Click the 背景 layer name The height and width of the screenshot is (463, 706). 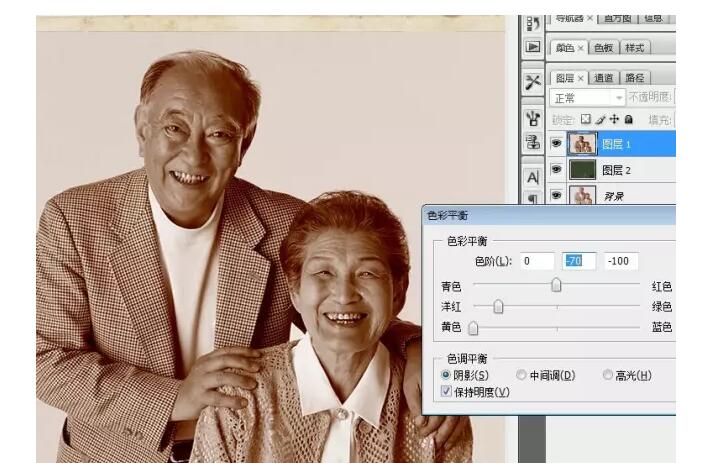[x=614, y=196]
